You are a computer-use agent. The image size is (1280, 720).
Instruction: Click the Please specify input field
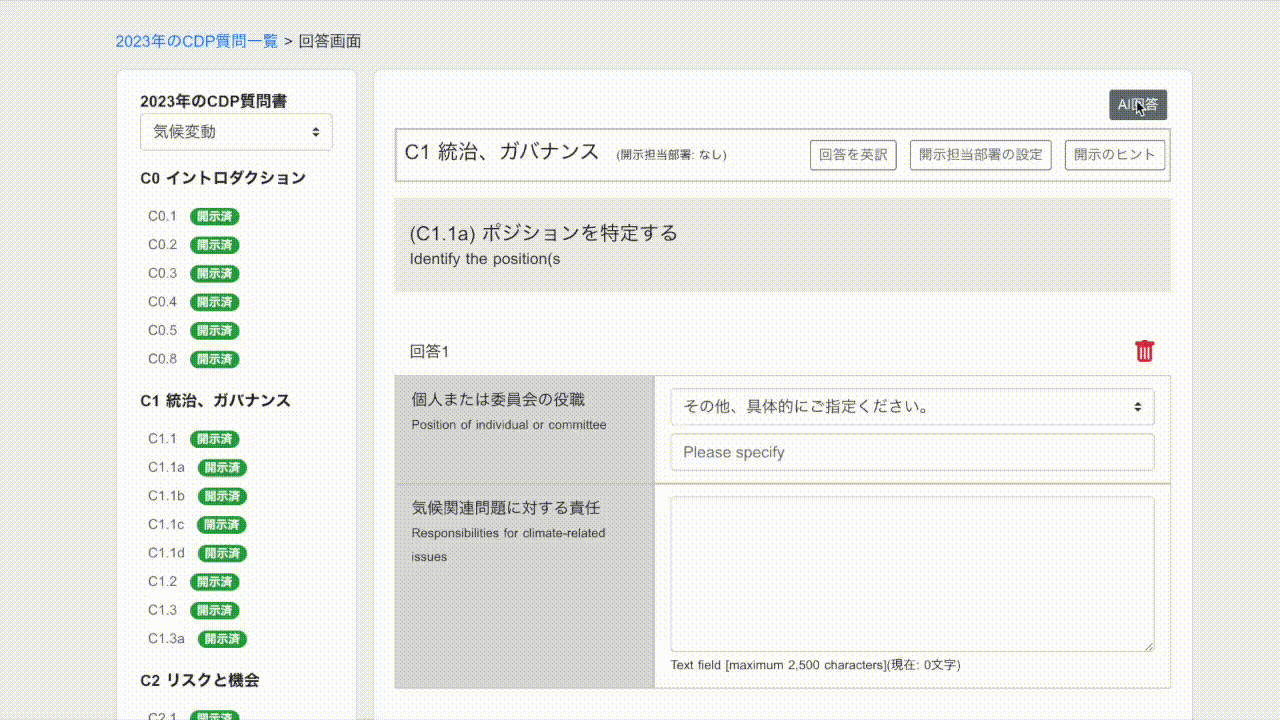[x=911, y=452]
